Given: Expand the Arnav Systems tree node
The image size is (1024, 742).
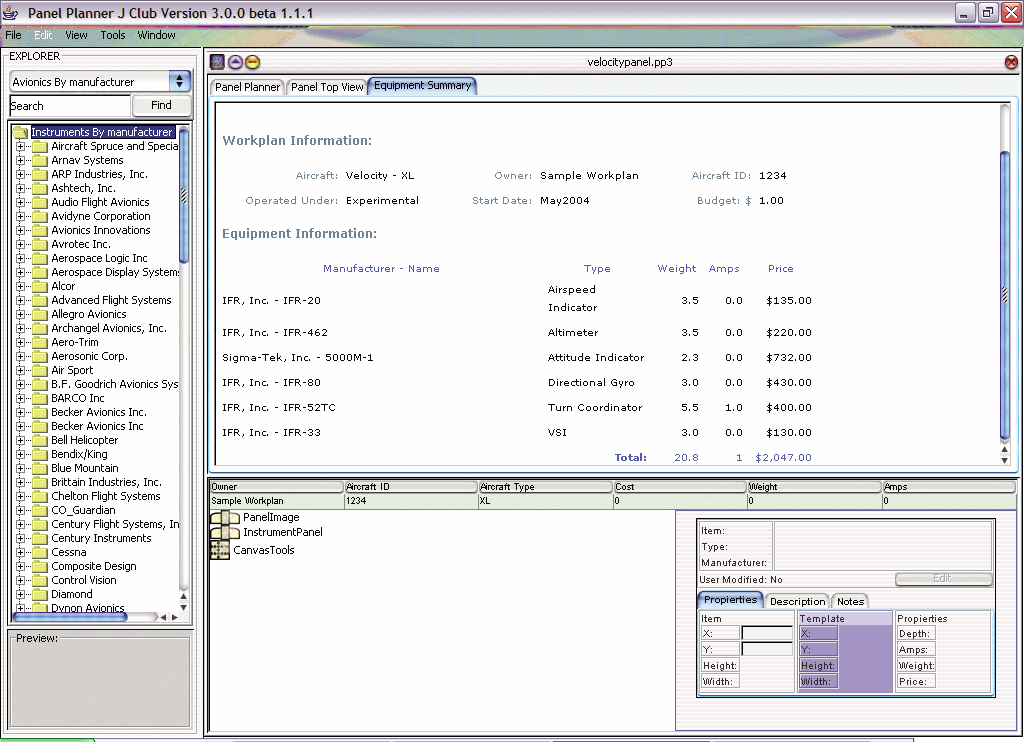Looking at the screenshot, I should click(20, 160).
